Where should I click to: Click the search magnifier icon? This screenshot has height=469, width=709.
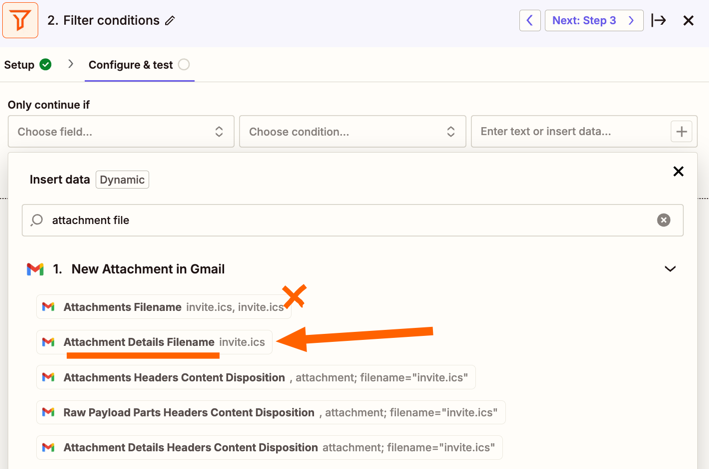coord(37,220)
